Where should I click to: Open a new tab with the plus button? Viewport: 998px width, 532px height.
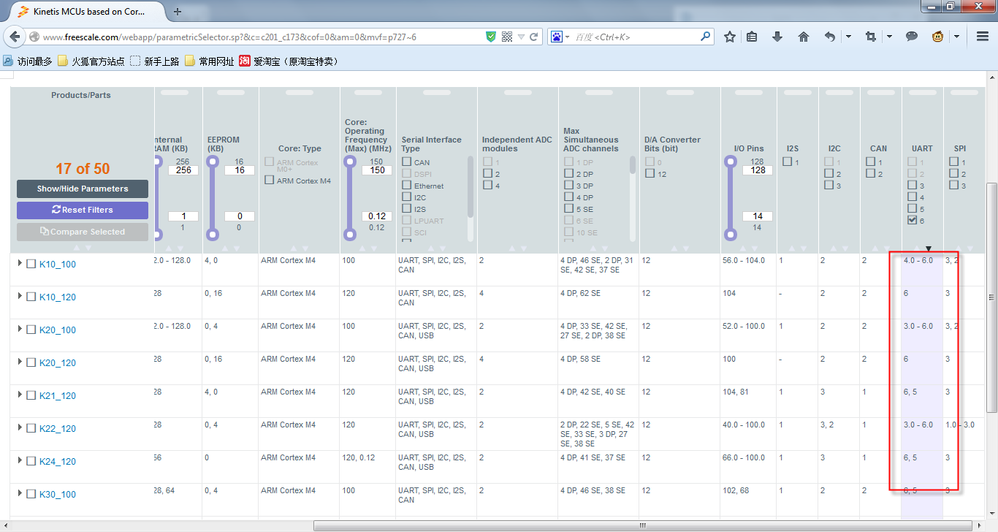(x=178, y=11)
